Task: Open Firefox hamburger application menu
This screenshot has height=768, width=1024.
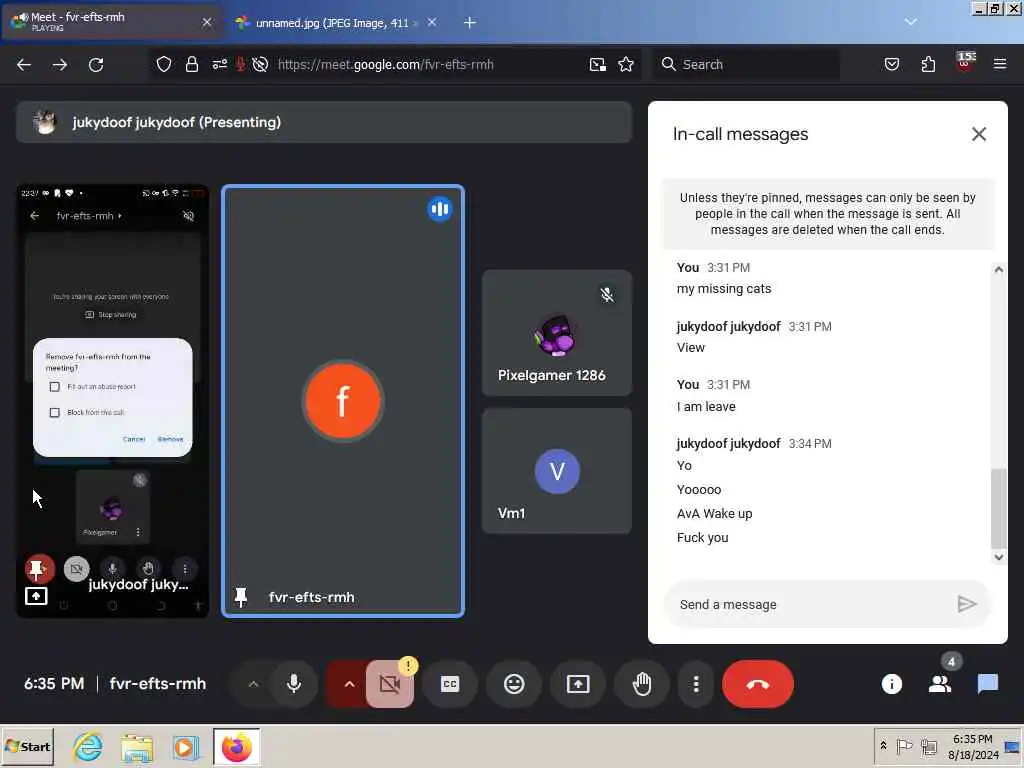Action: [1000, 64]
